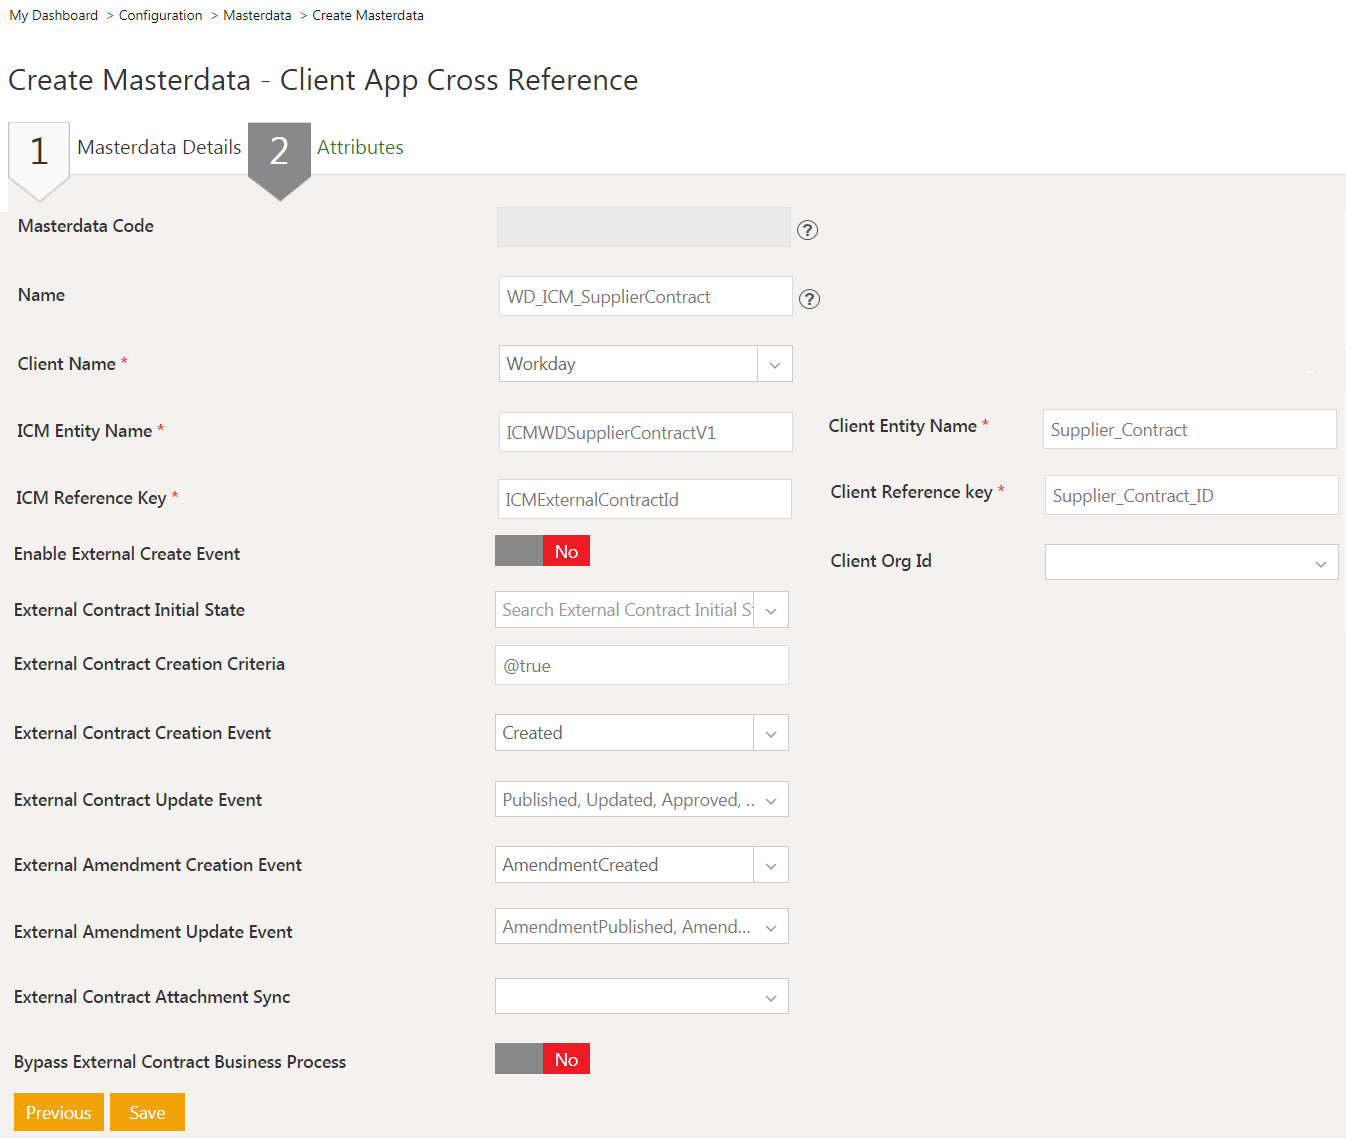Expand the Client Org Id dropdown
Screen dimensions: 1346x1138
pyautogui.click(x=1320, y=563)
